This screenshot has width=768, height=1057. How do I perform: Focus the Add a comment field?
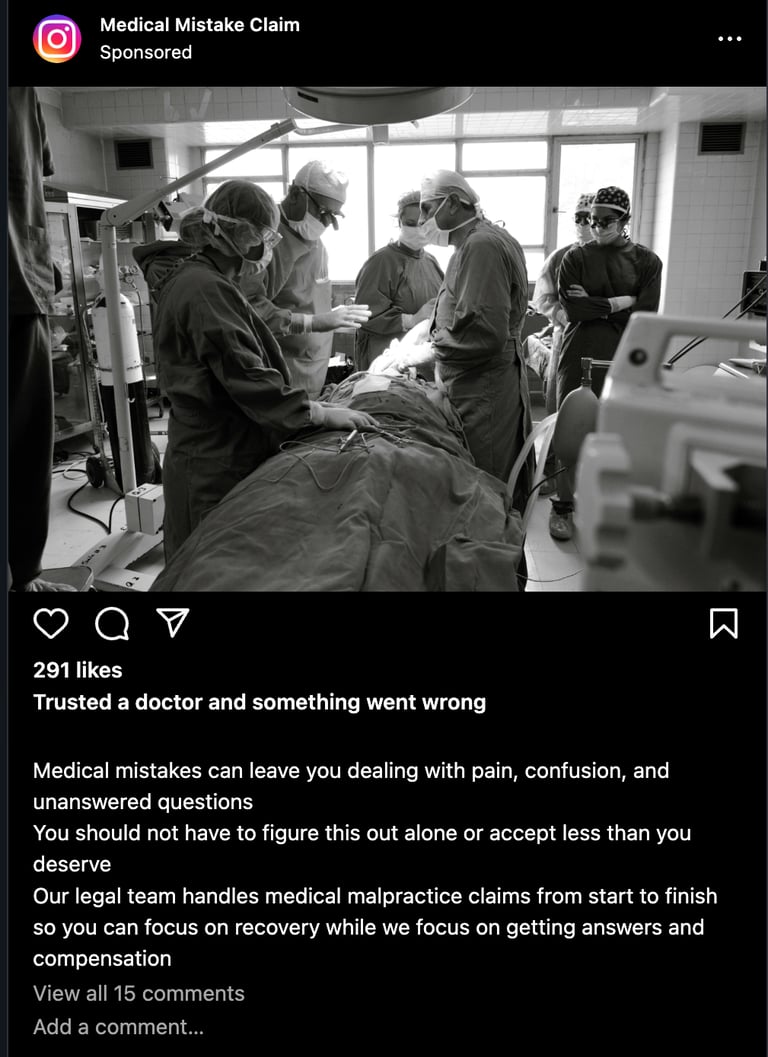pos(118,1027)
